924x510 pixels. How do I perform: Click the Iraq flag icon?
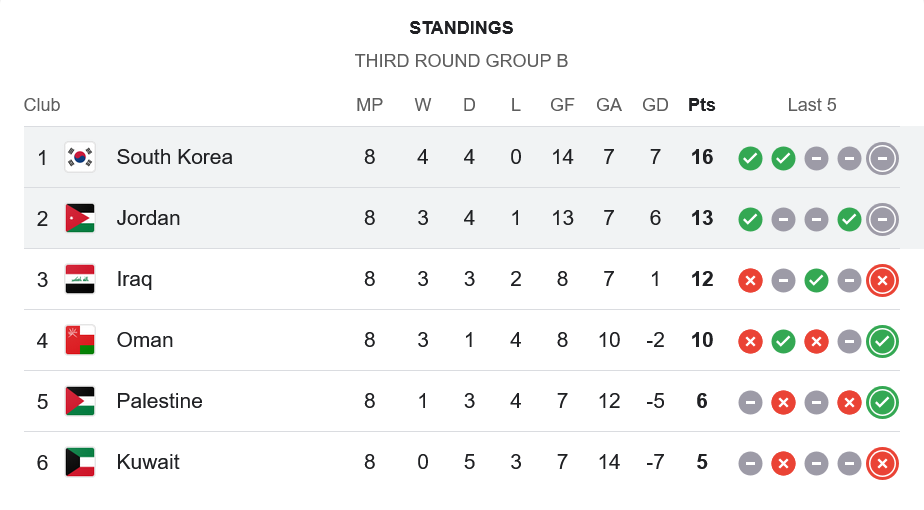[80, 279]
